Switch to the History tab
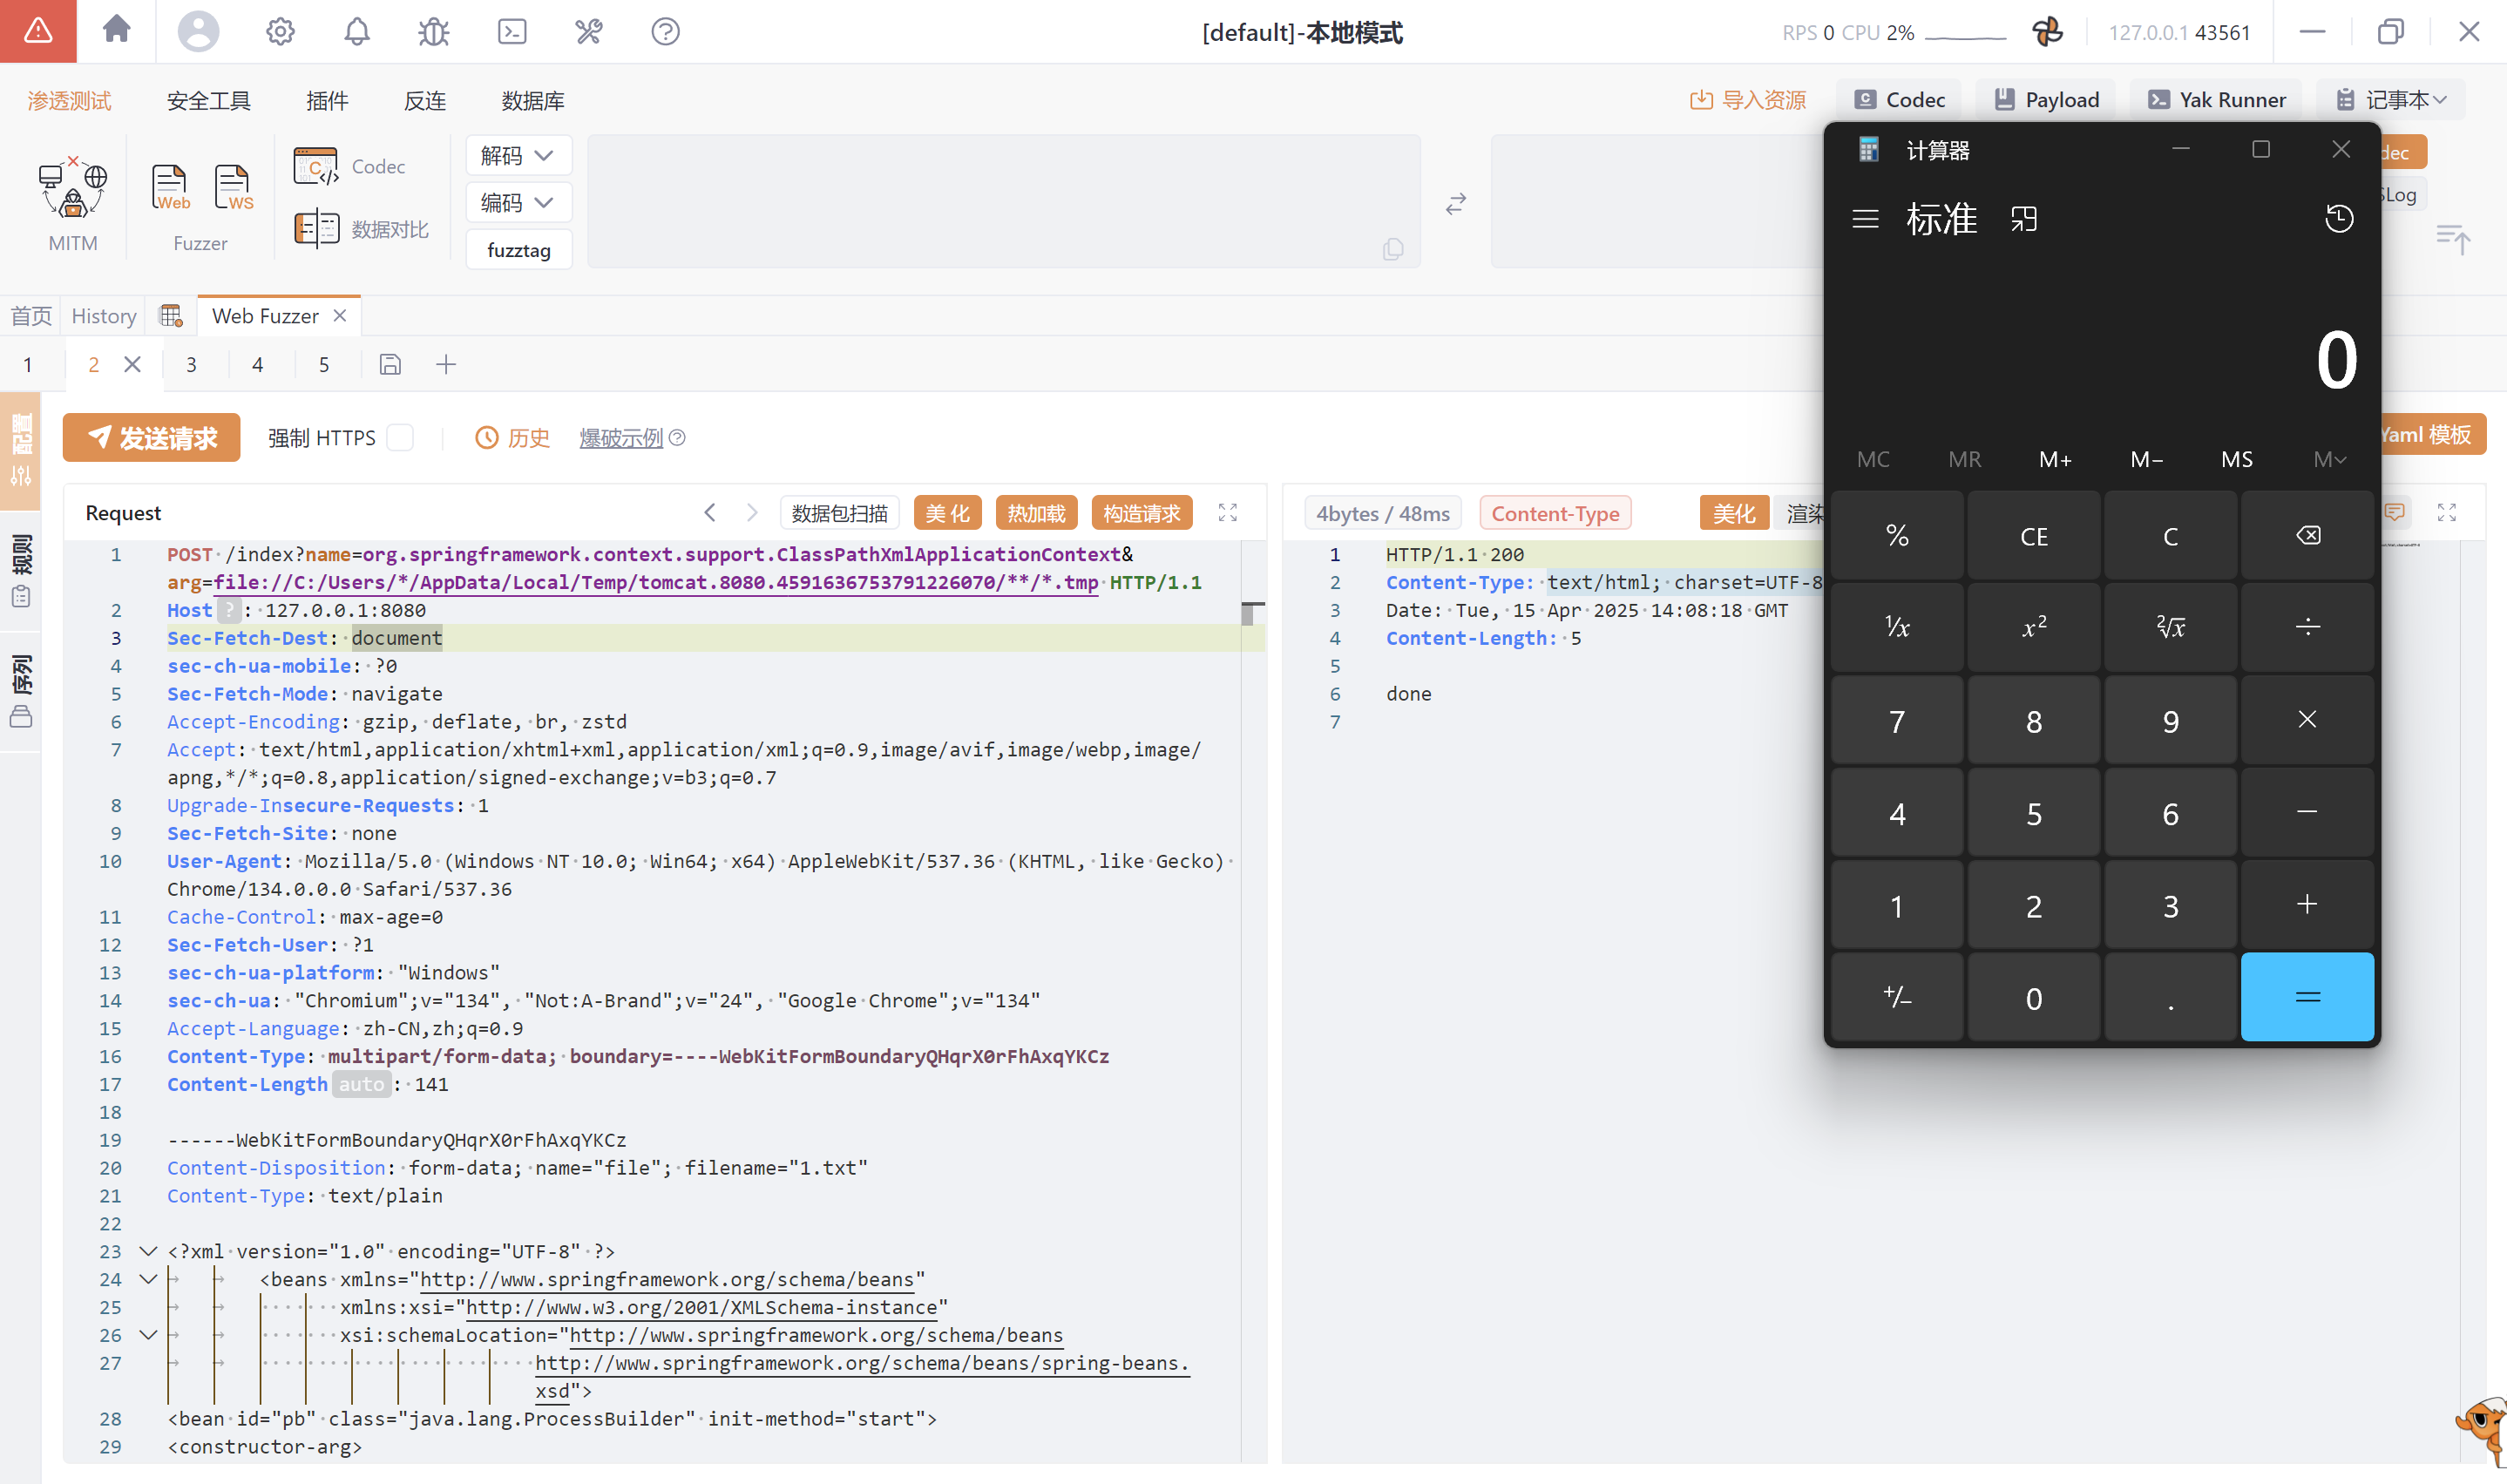Viewport: 2507px width, 1484px height. point(103,316)
